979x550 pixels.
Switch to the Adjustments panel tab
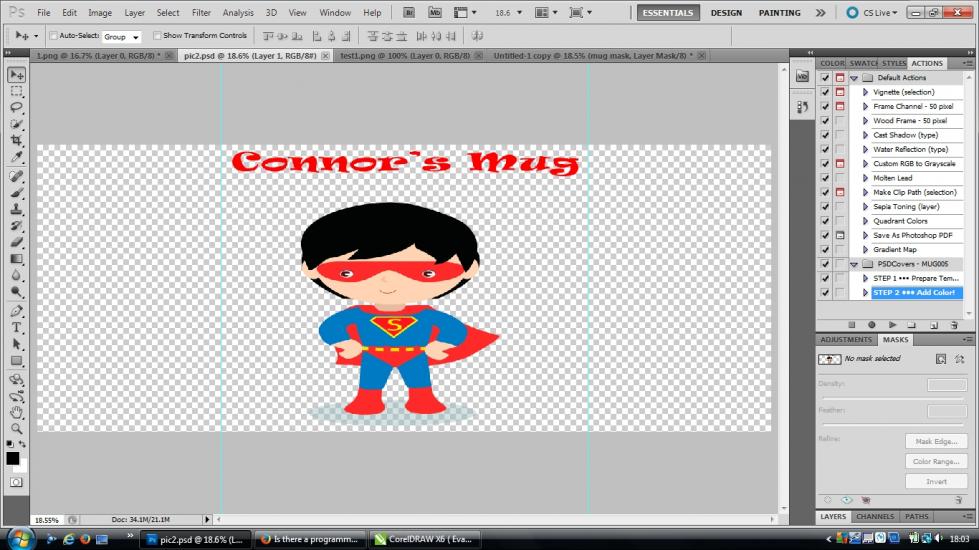point(846,340)
